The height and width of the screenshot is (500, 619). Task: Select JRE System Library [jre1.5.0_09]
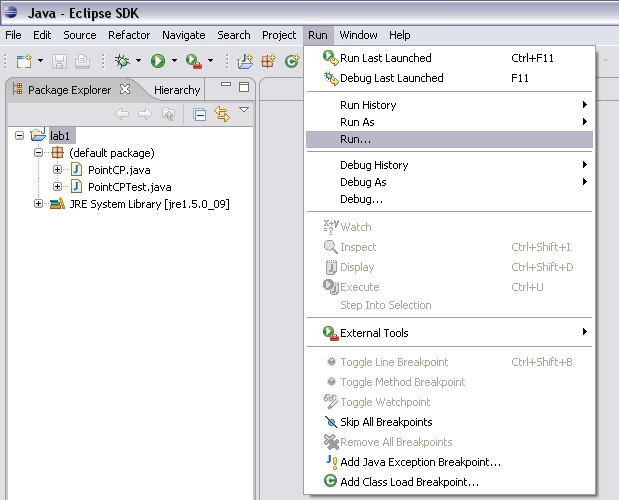[x=149, y=204]
